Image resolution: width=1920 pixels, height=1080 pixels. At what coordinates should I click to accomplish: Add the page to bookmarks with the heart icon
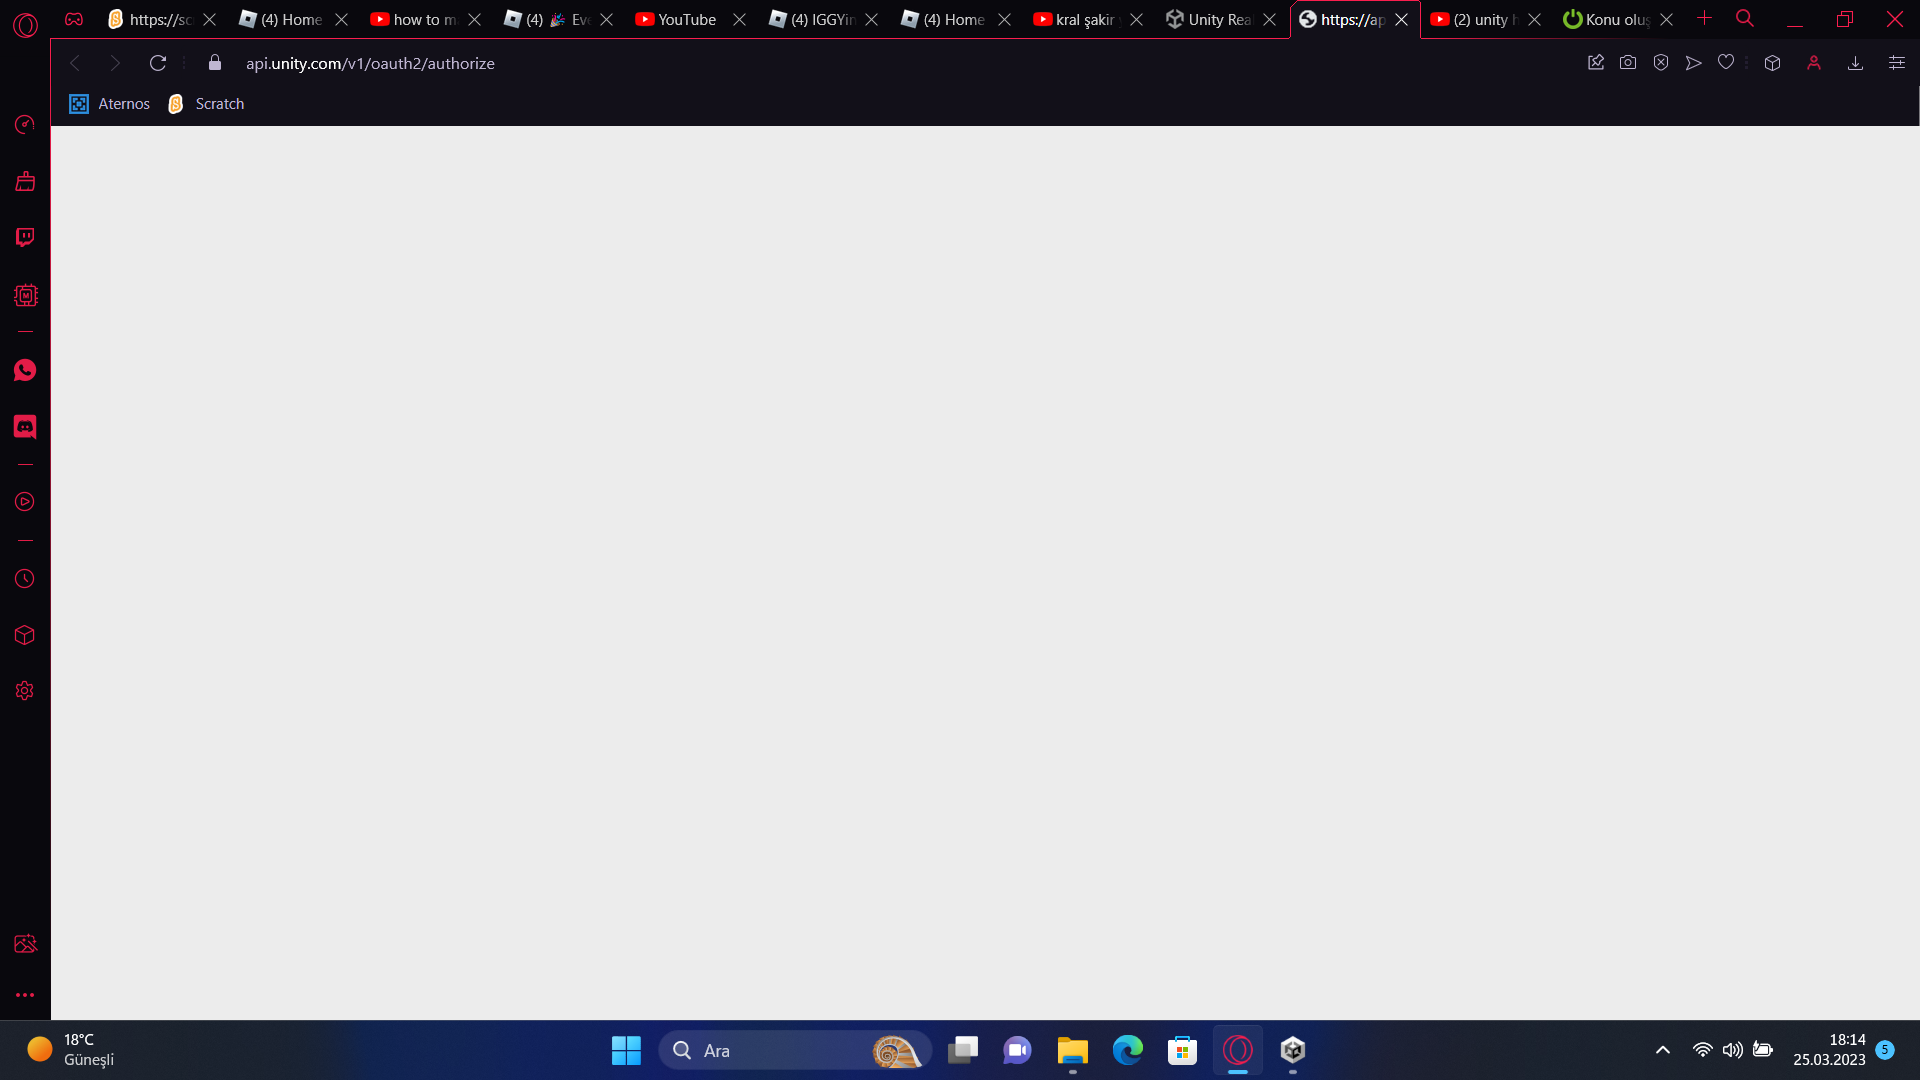point(1726,63)
